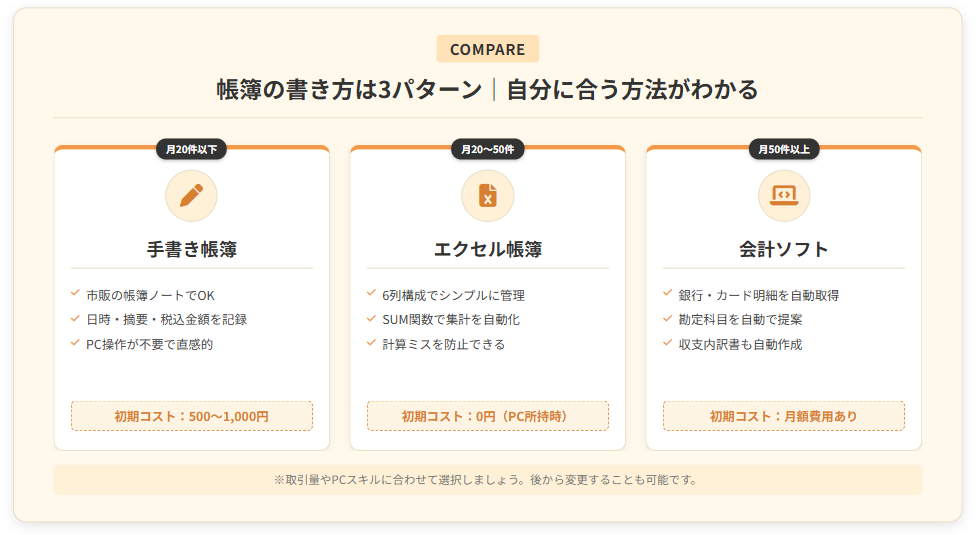Click checkmark beside 市販の帳簿ノートでOK
This screenshot has width=977, height=535.
tap(75, 294)
